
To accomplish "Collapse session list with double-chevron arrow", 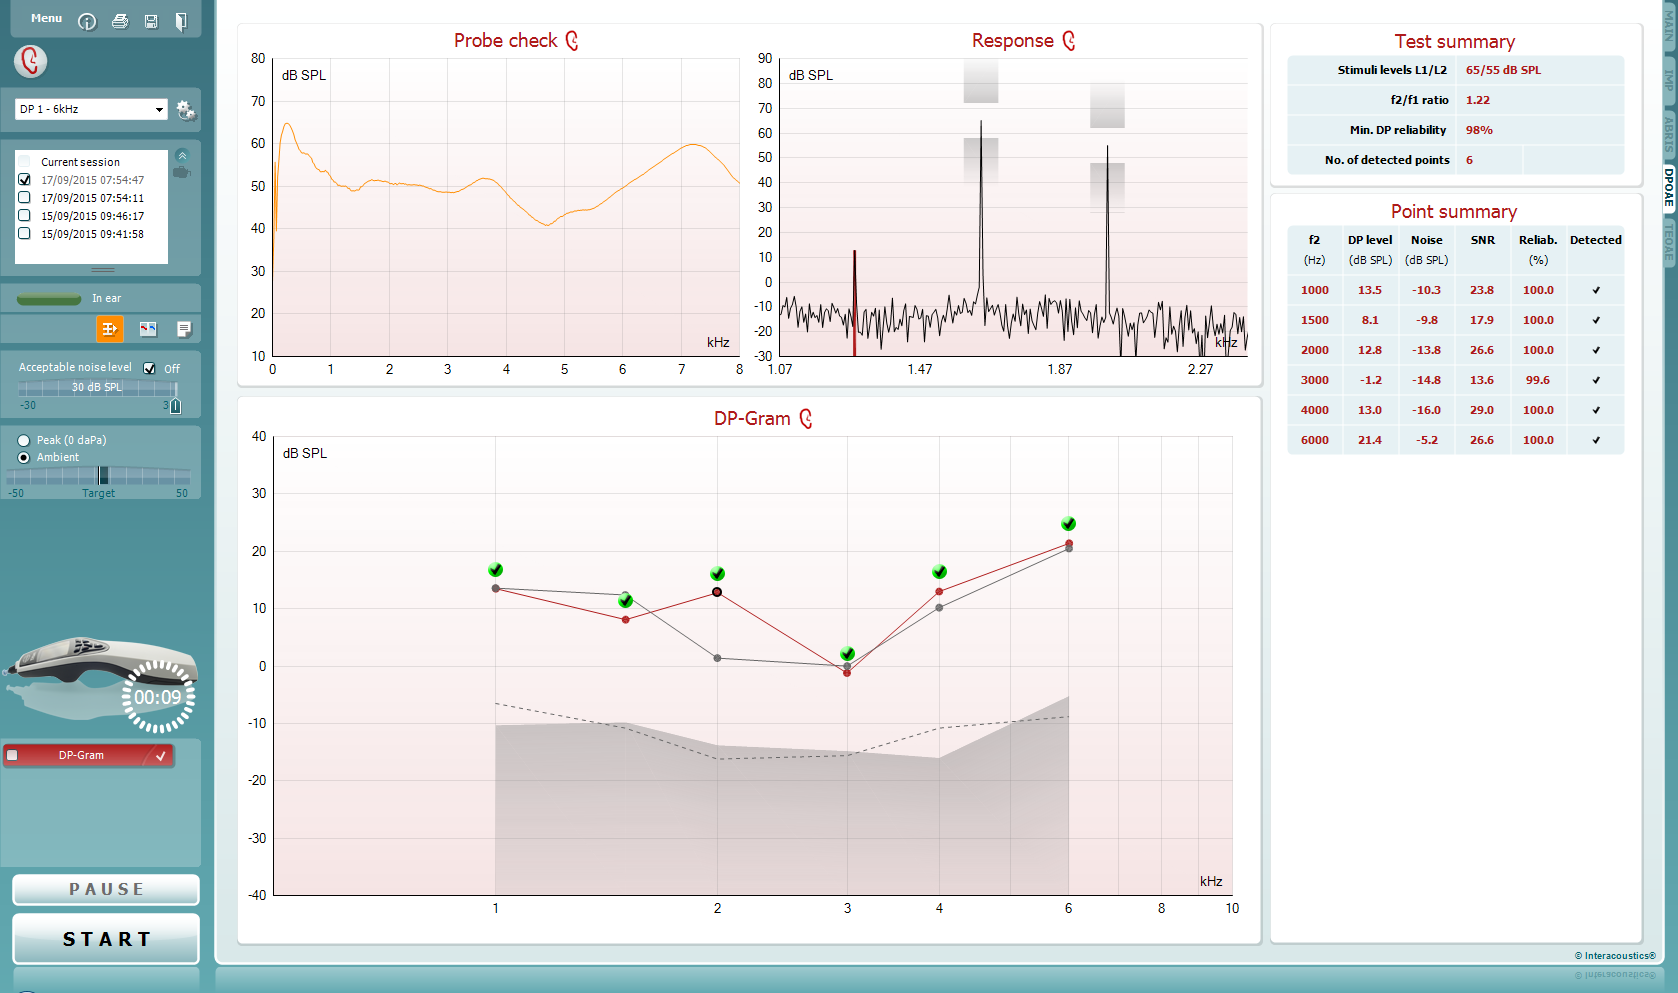I will click(x=182, y=155).
